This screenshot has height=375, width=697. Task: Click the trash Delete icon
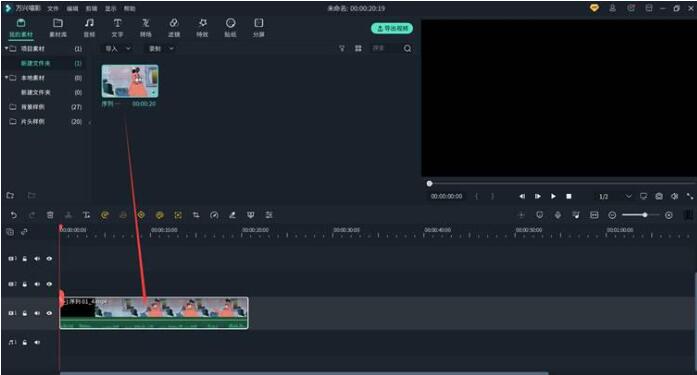50,215
